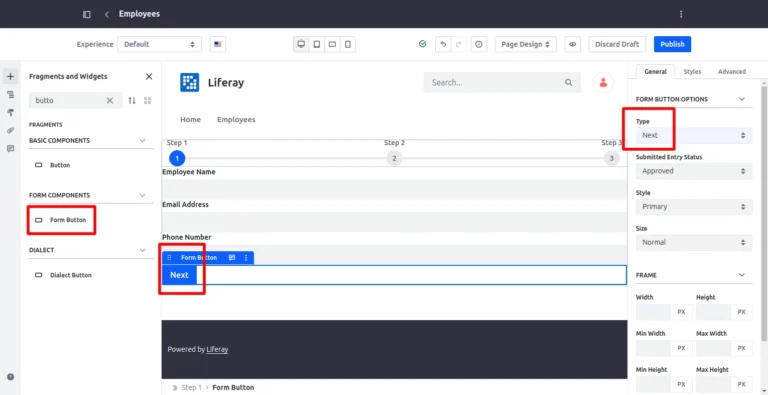The height and width of the screenshot is (395, 768).
Task: Open the Form Button comment icon
Action: (232, 258)
